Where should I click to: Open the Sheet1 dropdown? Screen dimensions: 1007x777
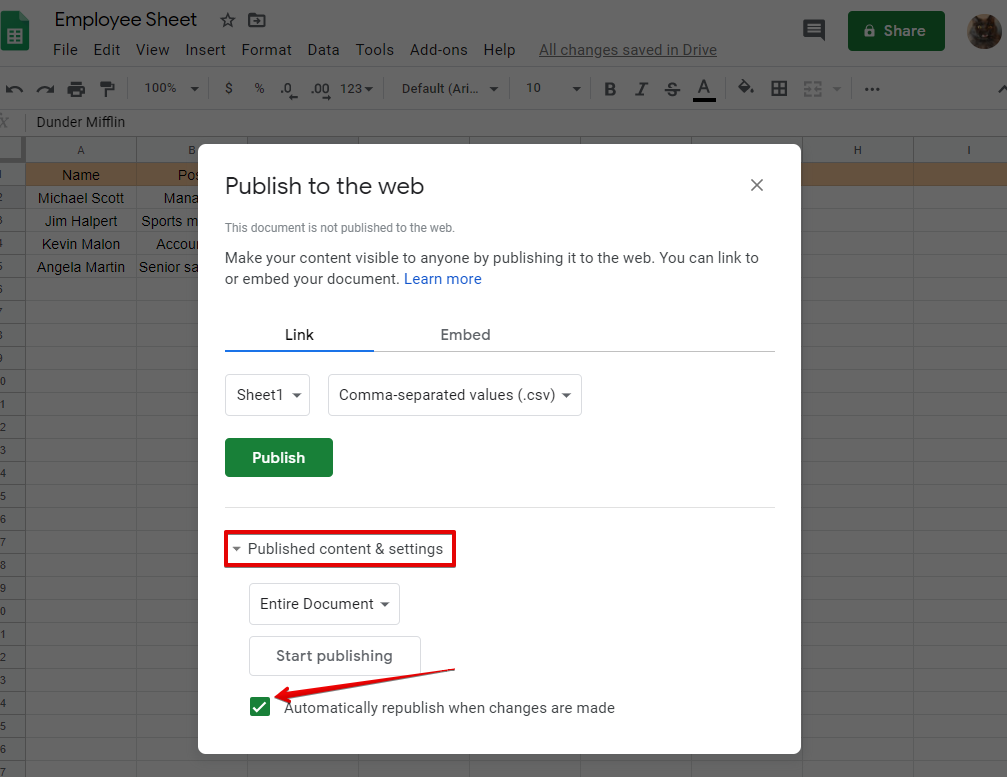[x=267, y=395]
